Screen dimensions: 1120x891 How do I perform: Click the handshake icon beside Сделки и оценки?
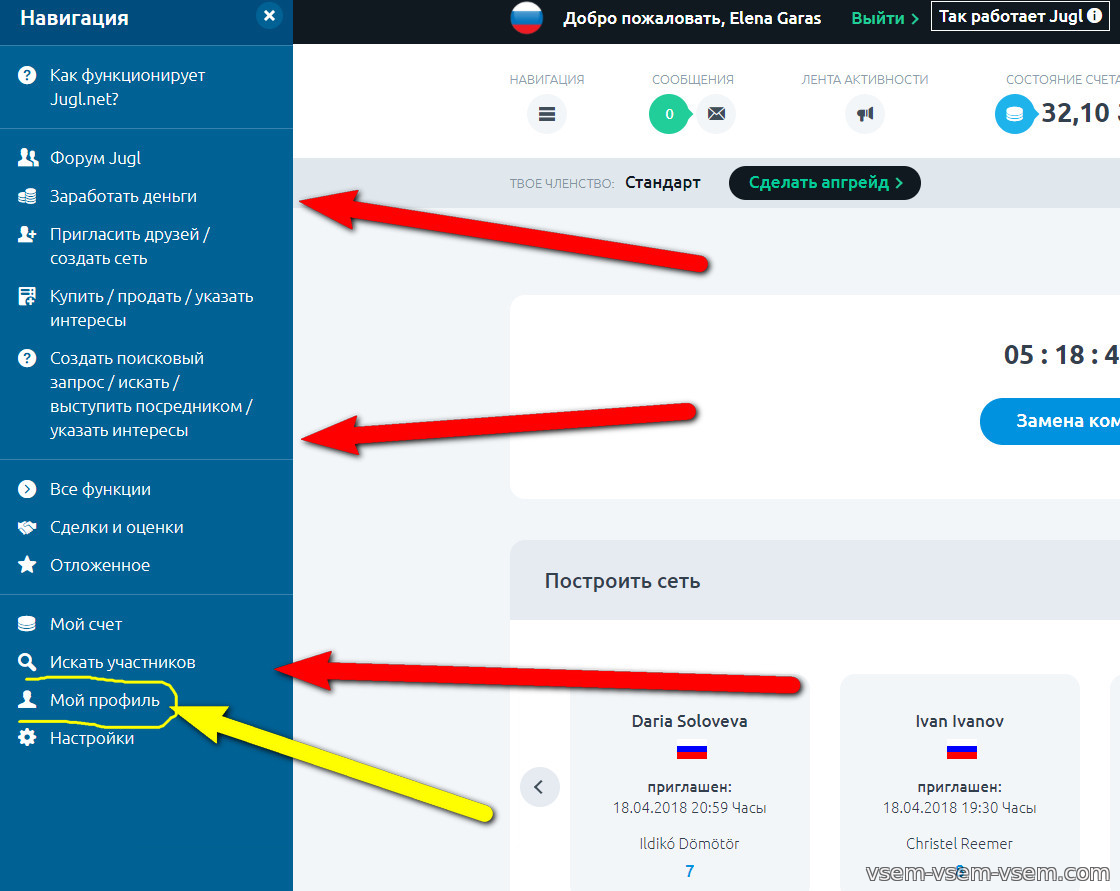coord(27,527)
